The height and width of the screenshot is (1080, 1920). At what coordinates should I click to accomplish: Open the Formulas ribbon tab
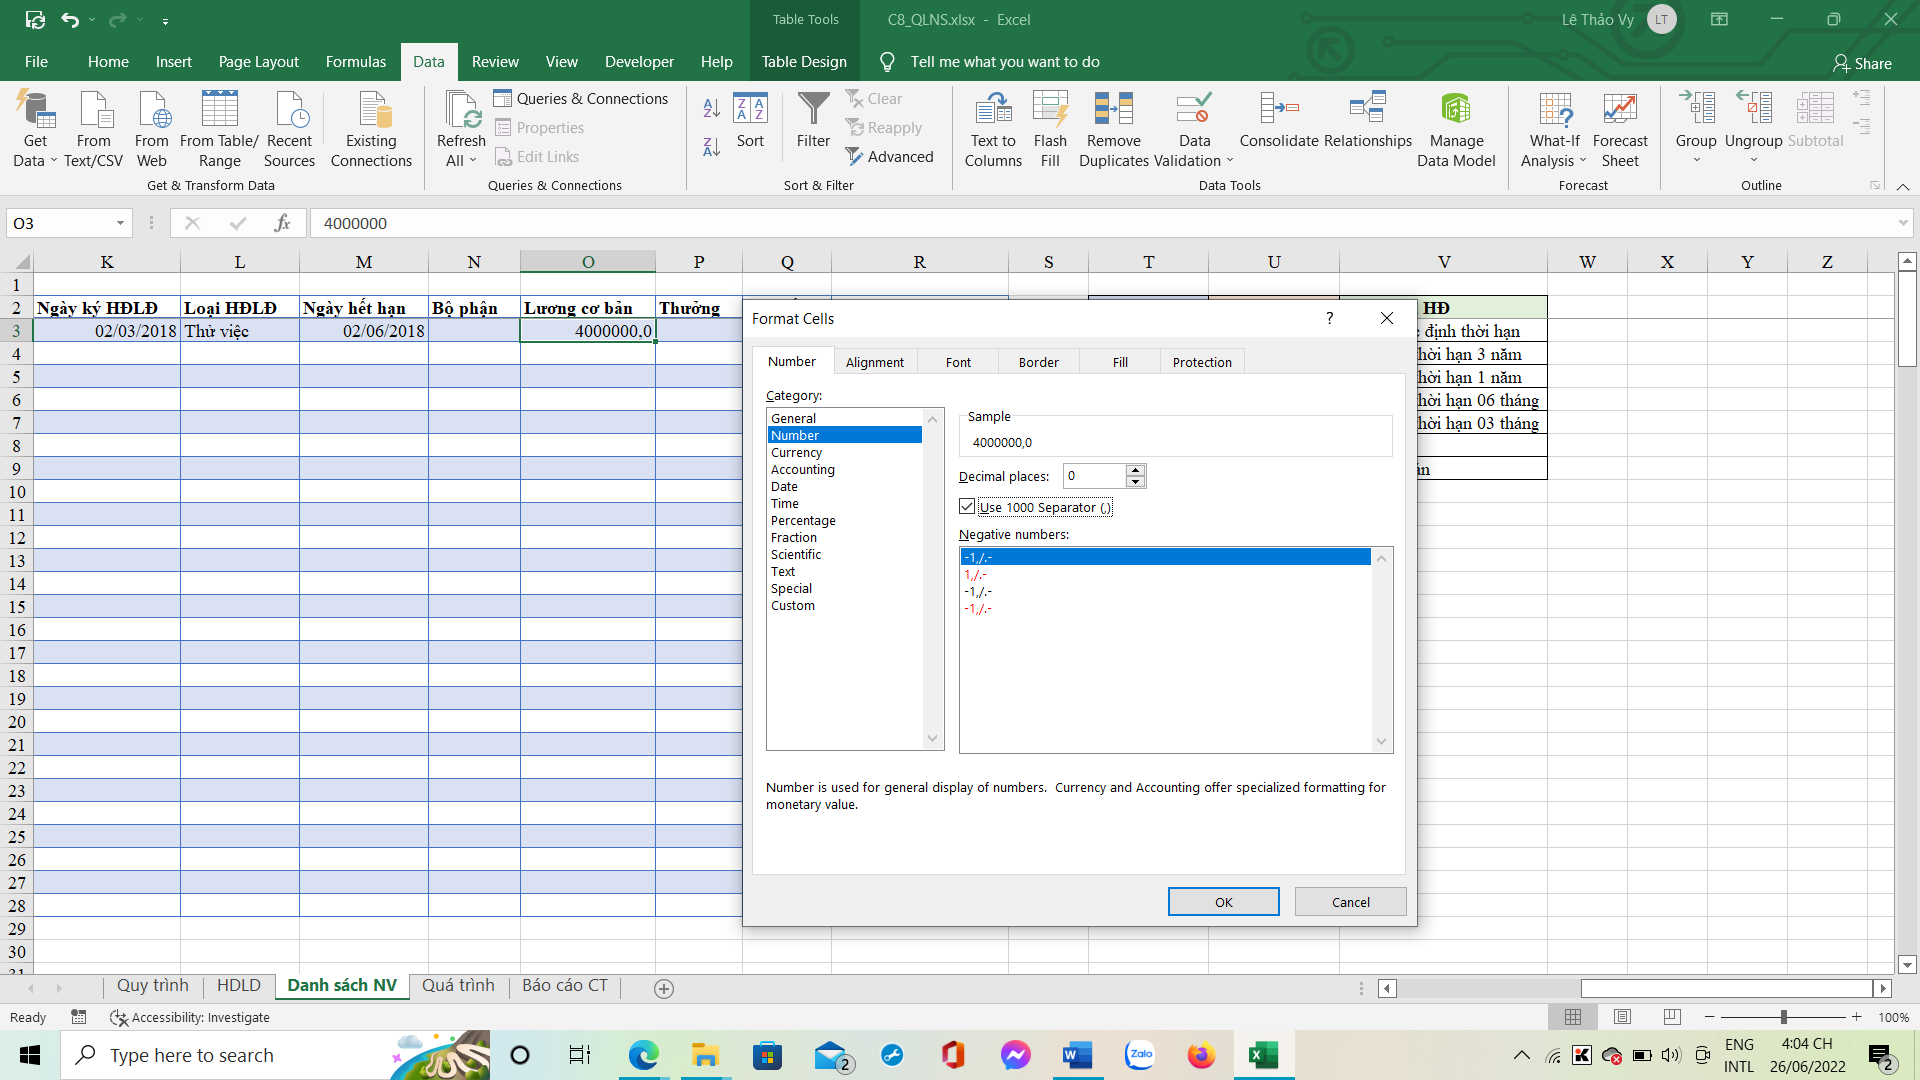click(355, 62)
